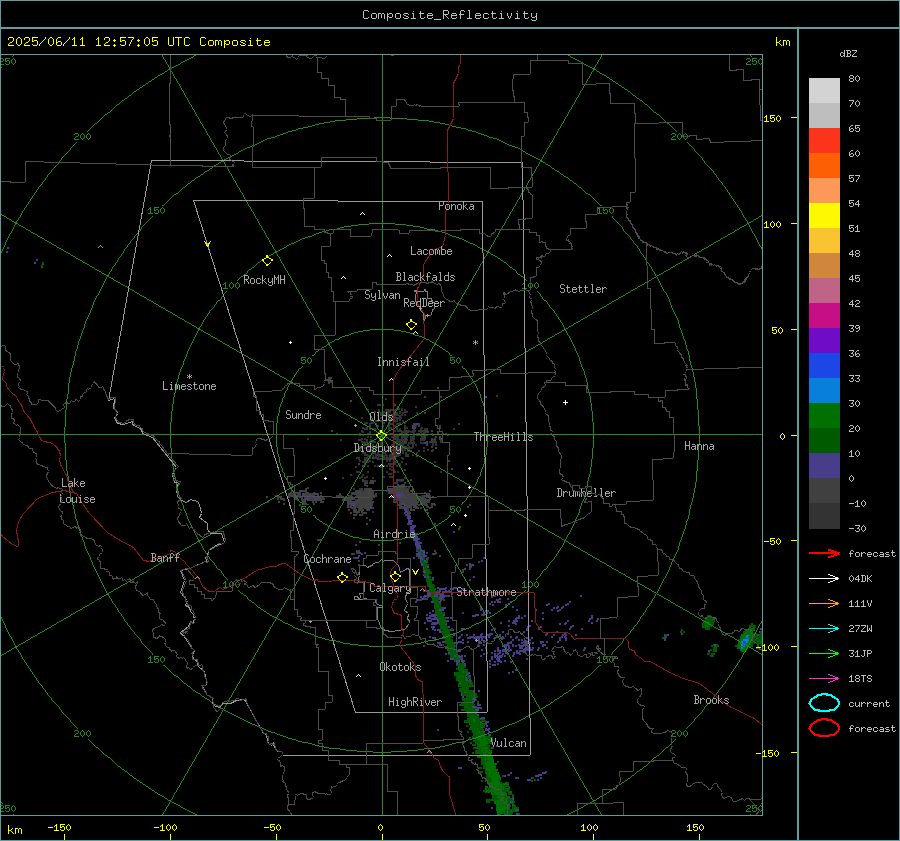
Task: Select the yellow swatch between 54 and 51 dBZ
Action: 824,216
